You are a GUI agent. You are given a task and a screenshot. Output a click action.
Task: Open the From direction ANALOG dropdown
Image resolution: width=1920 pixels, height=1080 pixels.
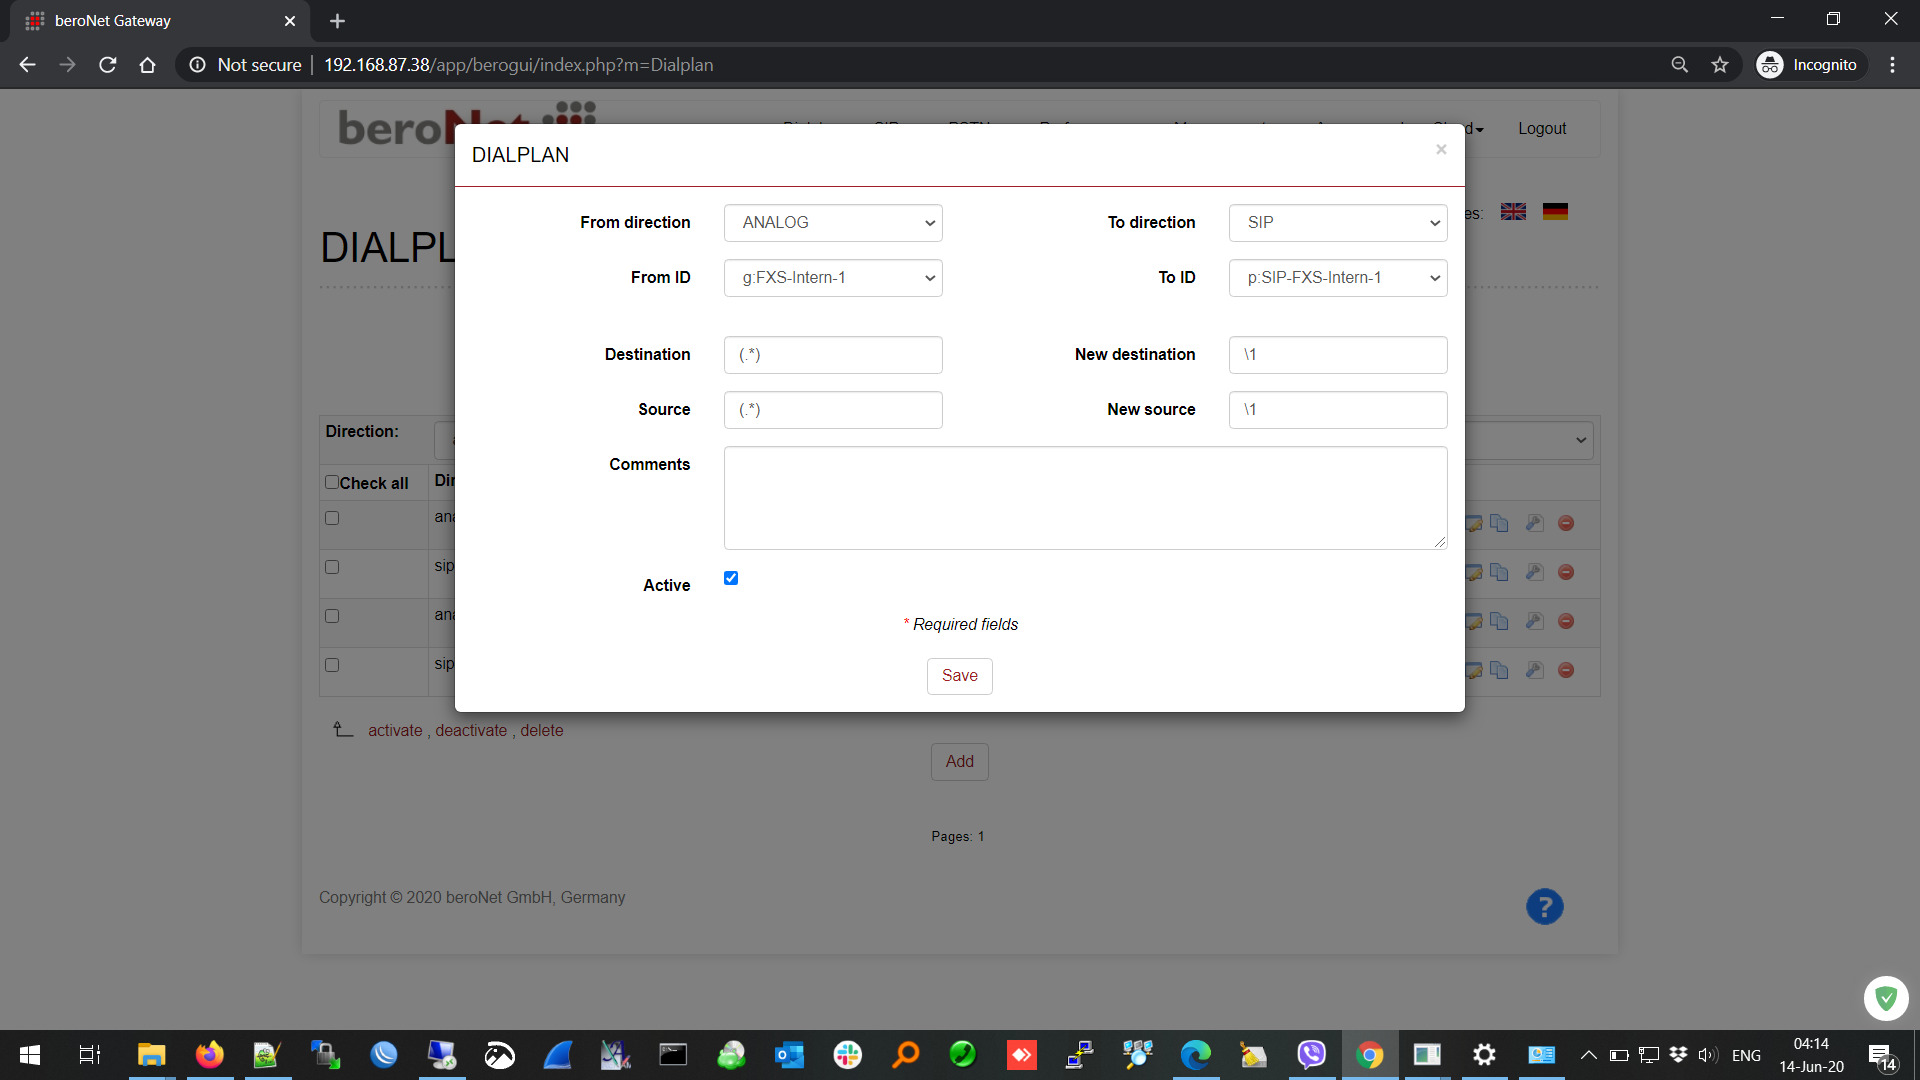[x=833, y=223]
